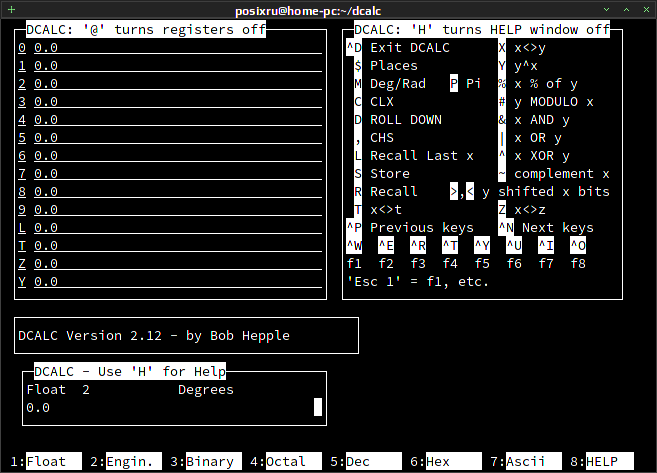The width and height of the screenshot is (657, 473).
Task: Click the ^U key above f6
Action: pos(514,246)
